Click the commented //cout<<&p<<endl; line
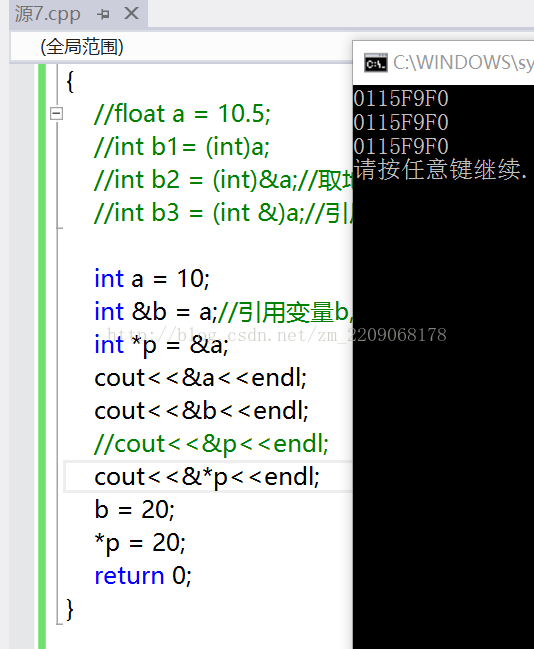534x649 pixels. point(212,444)
